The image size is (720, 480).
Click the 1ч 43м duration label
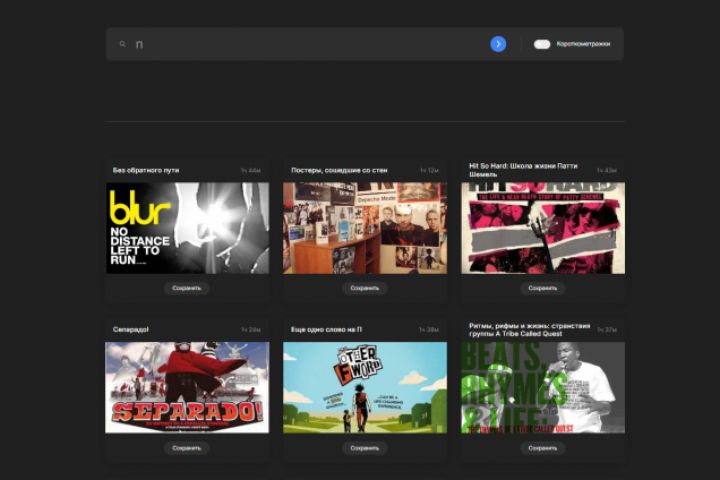(x=607, y=170)
